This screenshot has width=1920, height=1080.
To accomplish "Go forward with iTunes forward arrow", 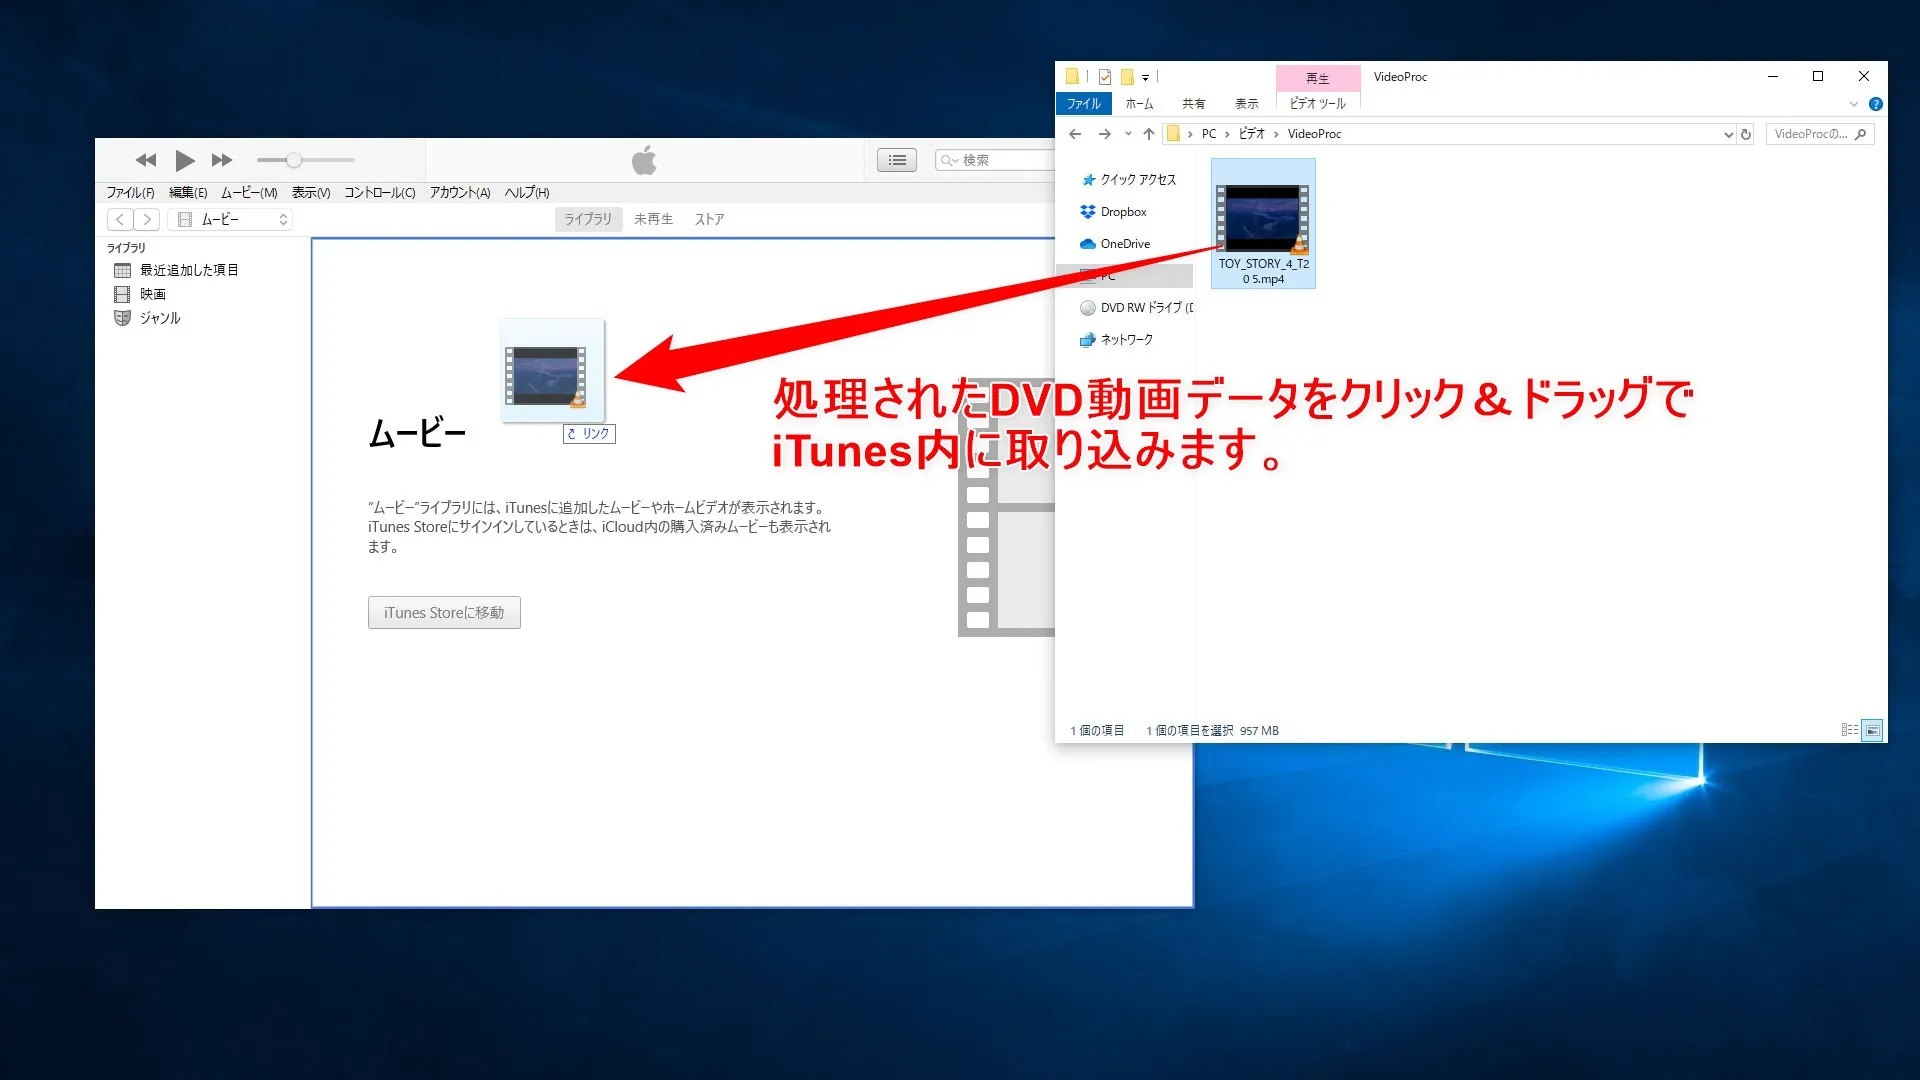I will click(147, 219).
